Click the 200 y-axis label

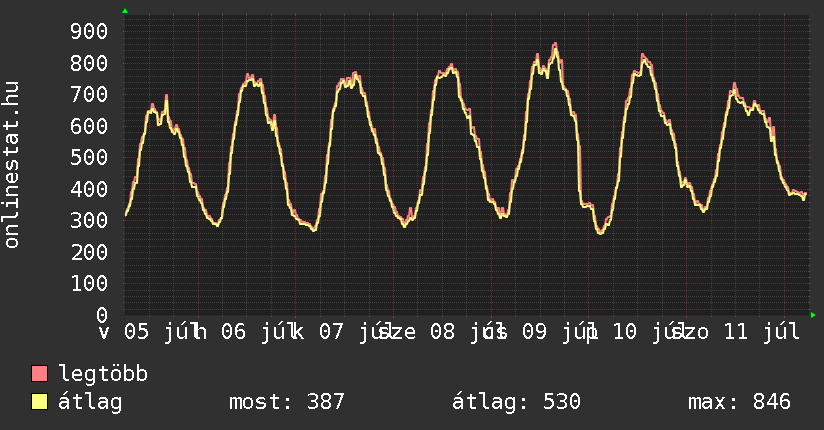click(x=89, y=252)
